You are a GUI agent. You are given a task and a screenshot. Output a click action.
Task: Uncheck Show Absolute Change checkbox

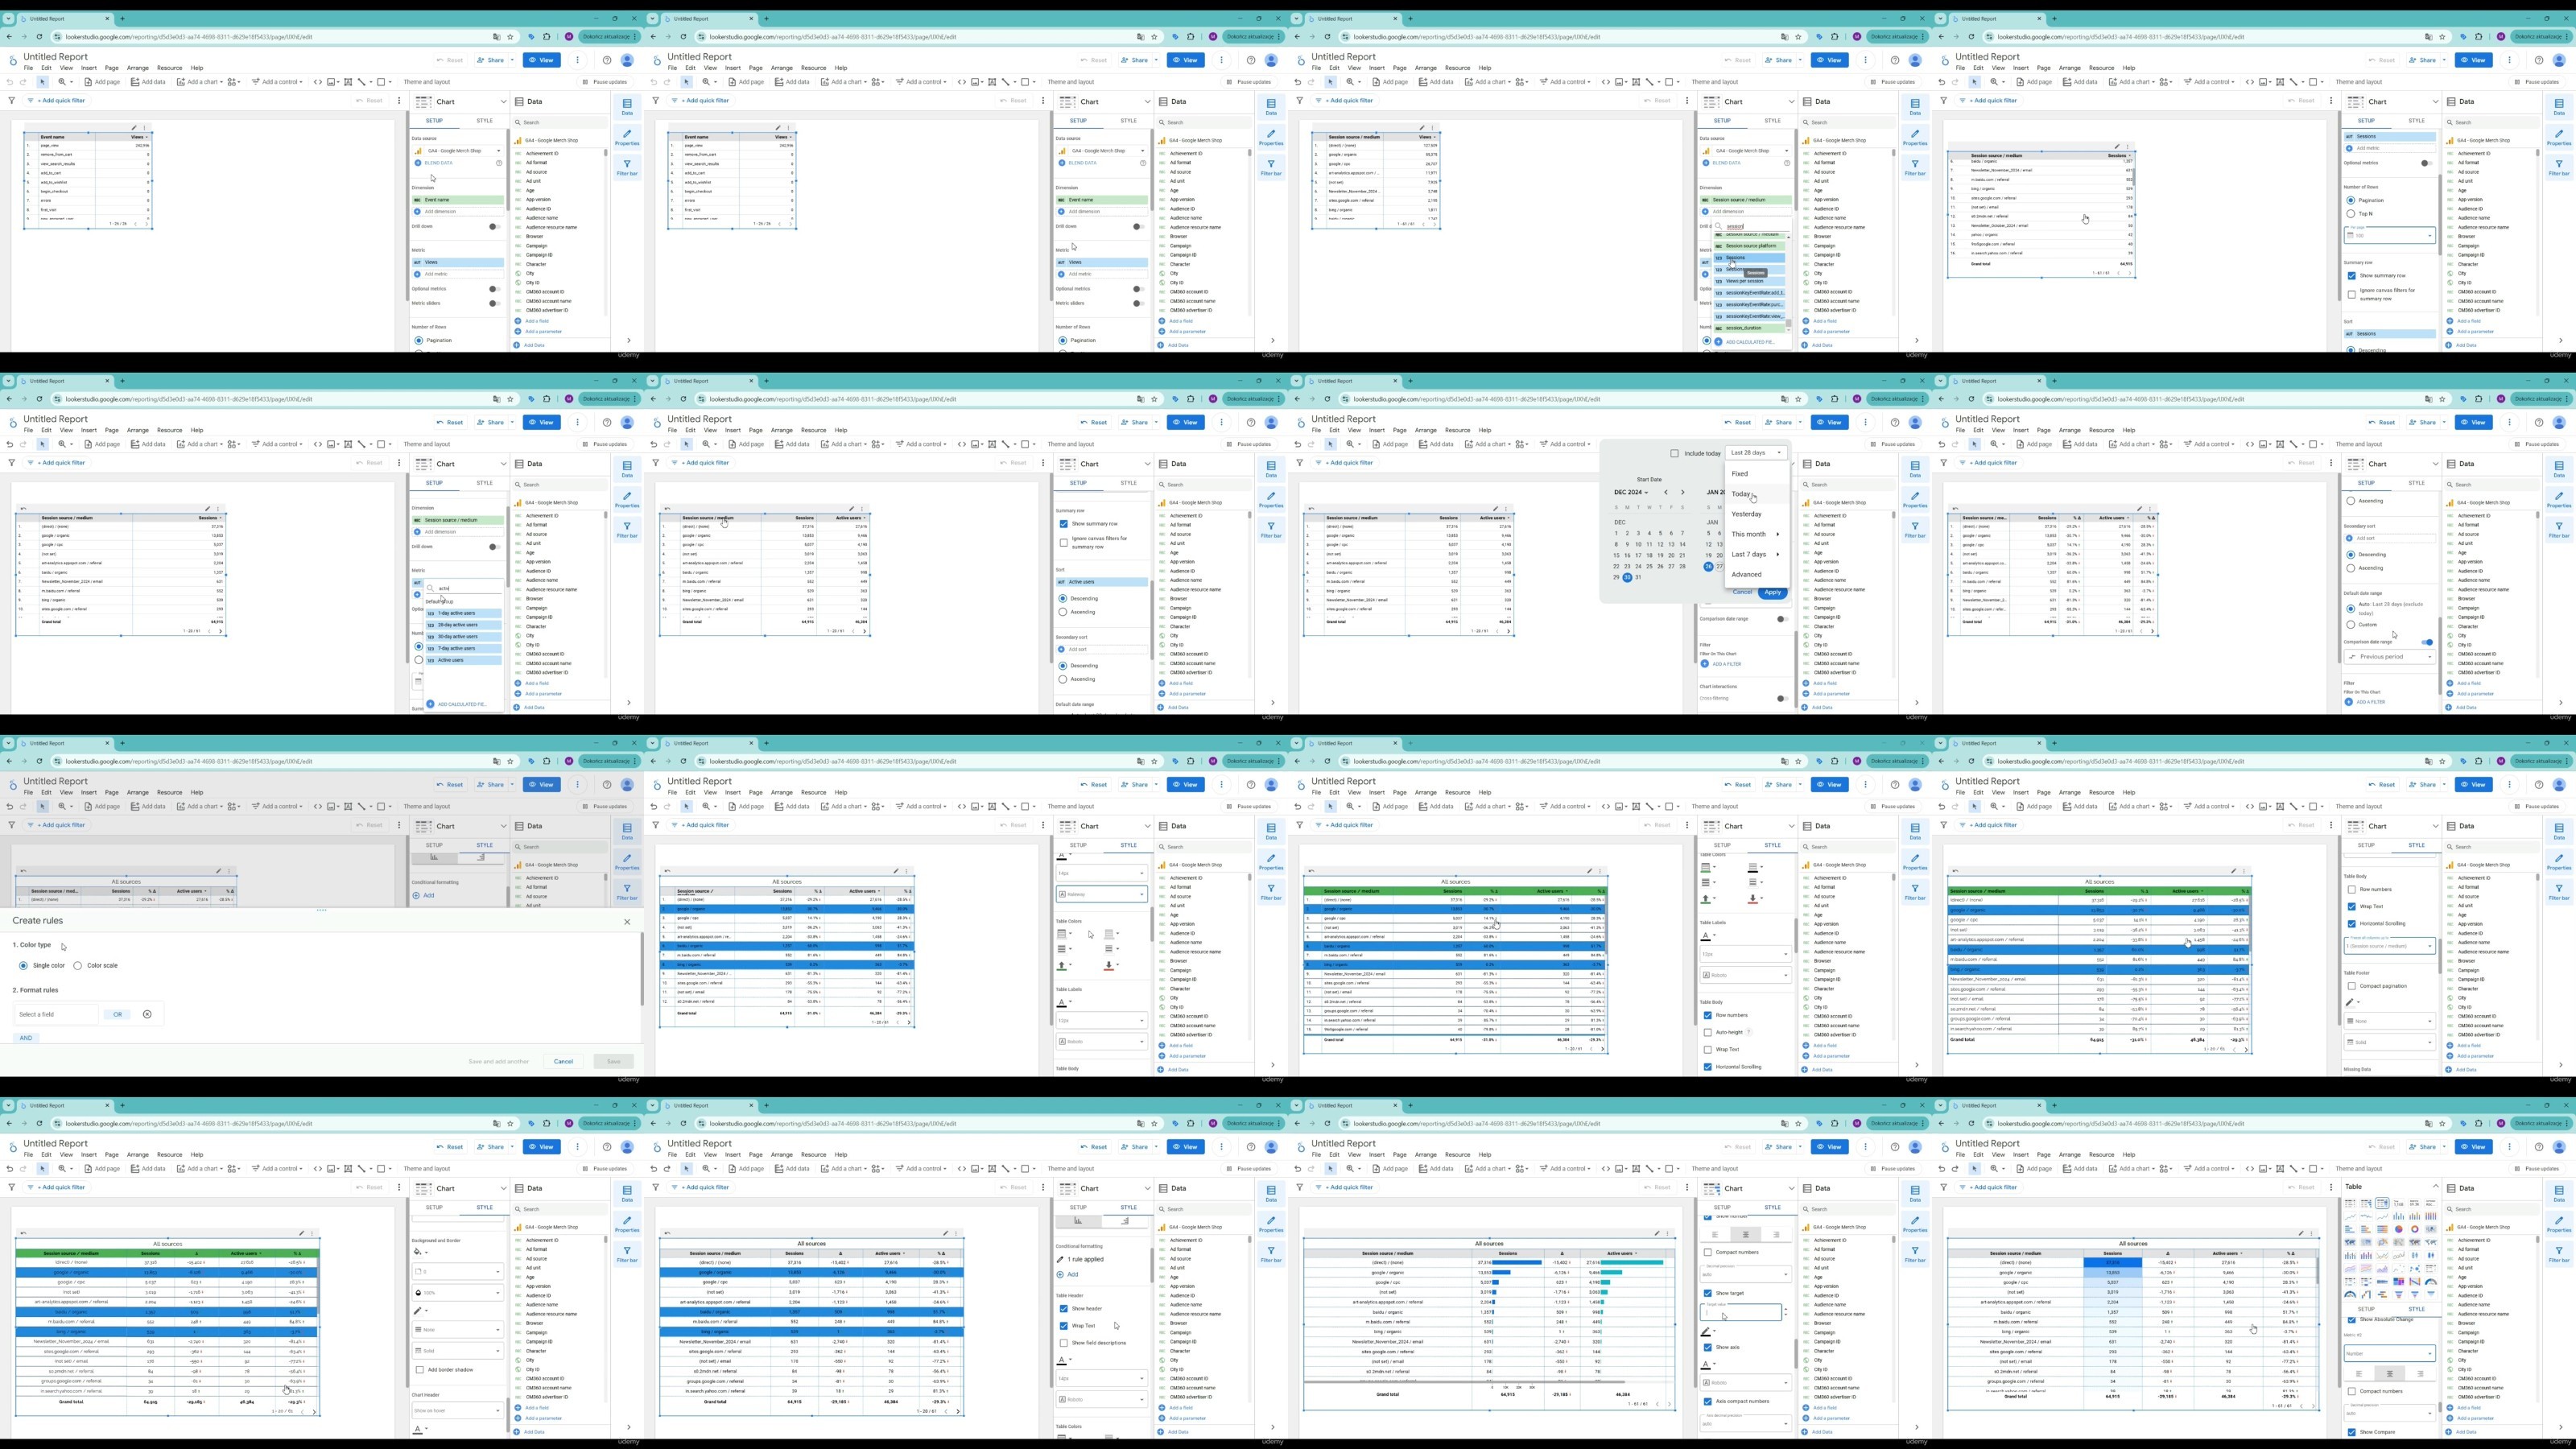point(2351,1320)
